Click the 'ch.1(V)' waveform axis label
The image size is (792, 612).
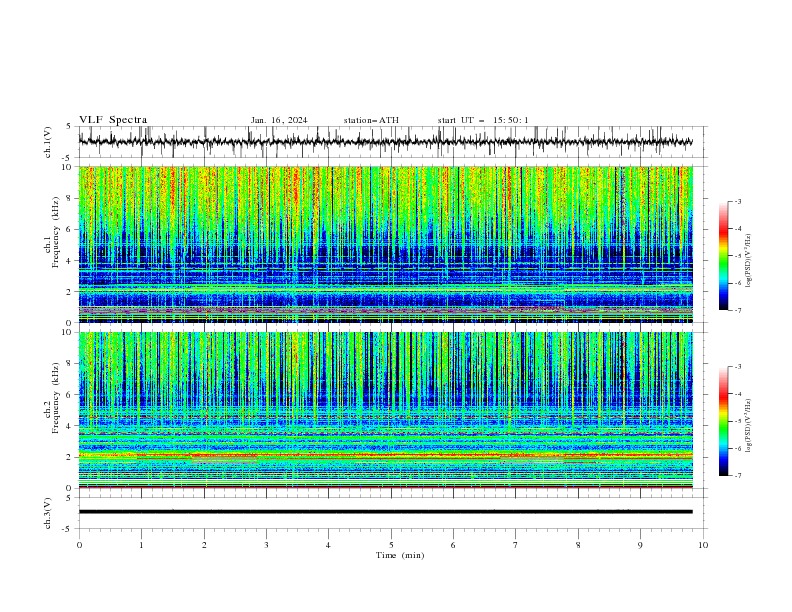[48, 142]
